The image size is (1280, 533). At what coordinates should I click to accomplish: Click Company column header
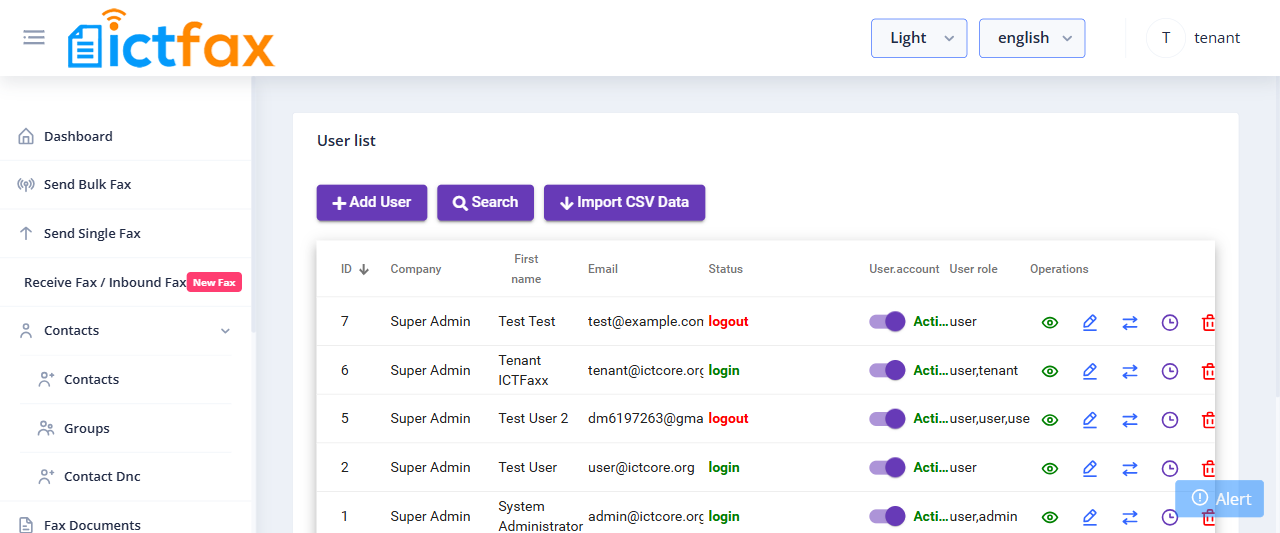[x=416, y=269]
